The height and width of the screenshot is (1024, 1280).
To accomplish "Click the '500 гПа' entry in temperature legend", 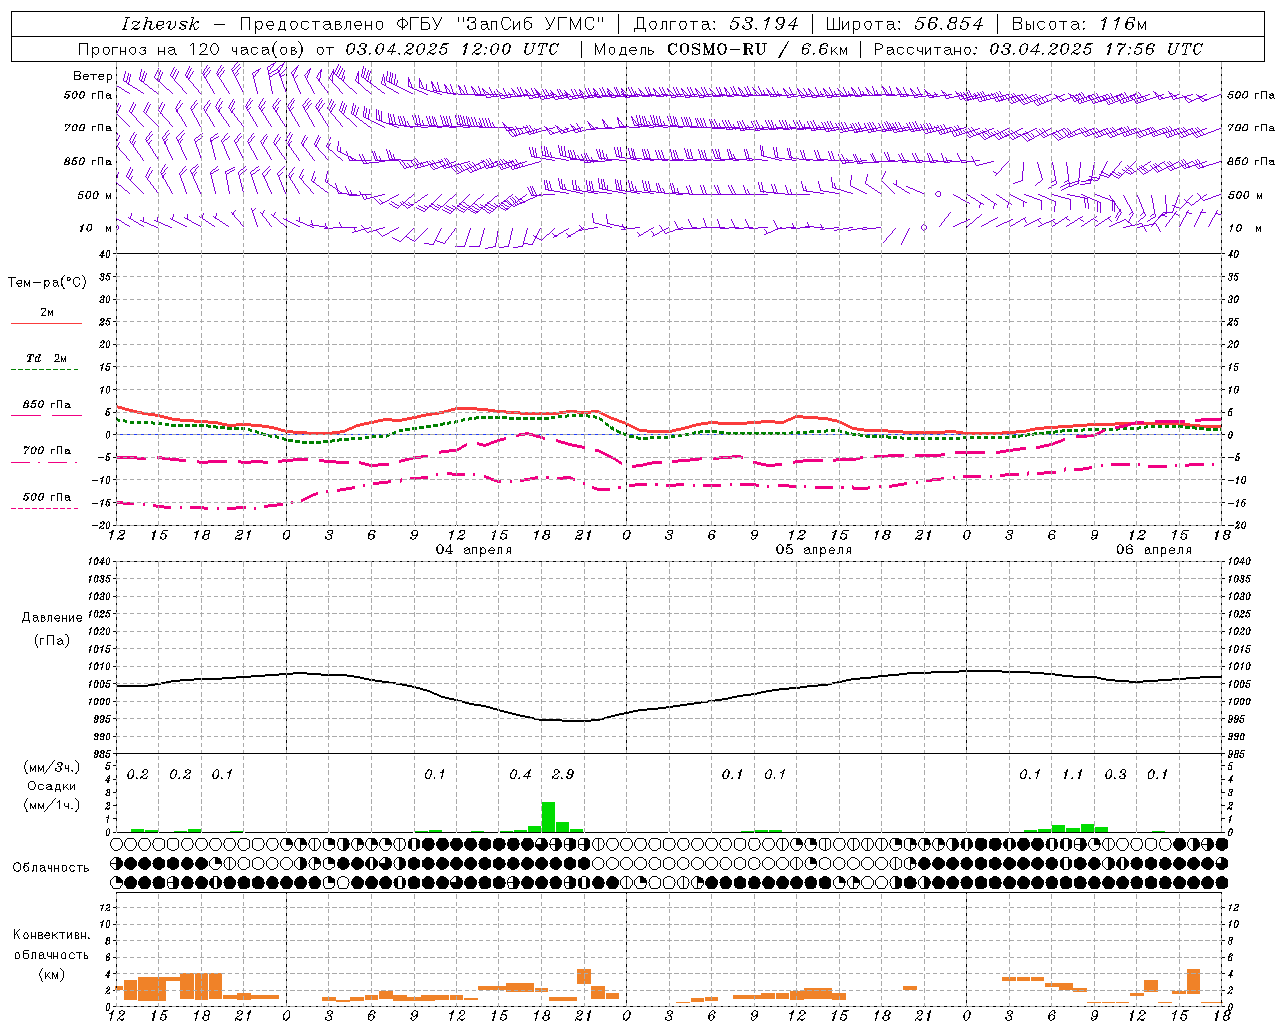I will coord(46,497).
